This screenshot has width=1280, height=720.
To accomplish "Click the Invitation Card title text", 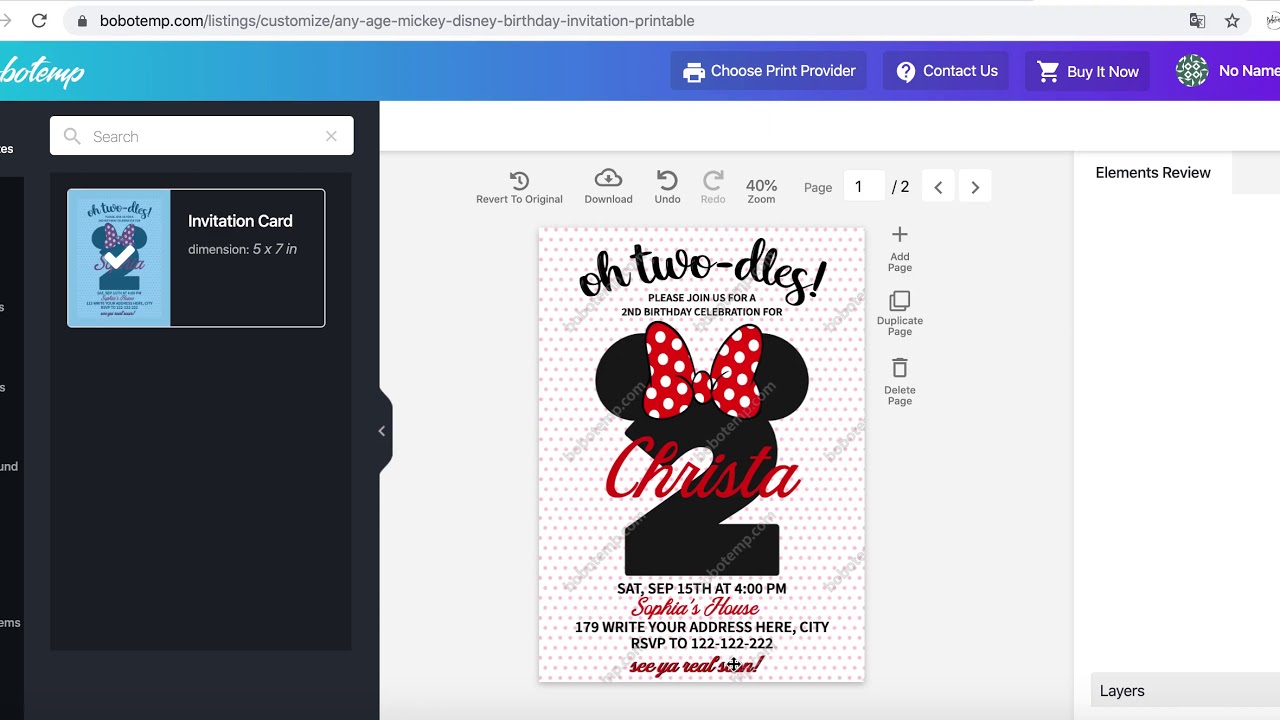I will point(240,221).
